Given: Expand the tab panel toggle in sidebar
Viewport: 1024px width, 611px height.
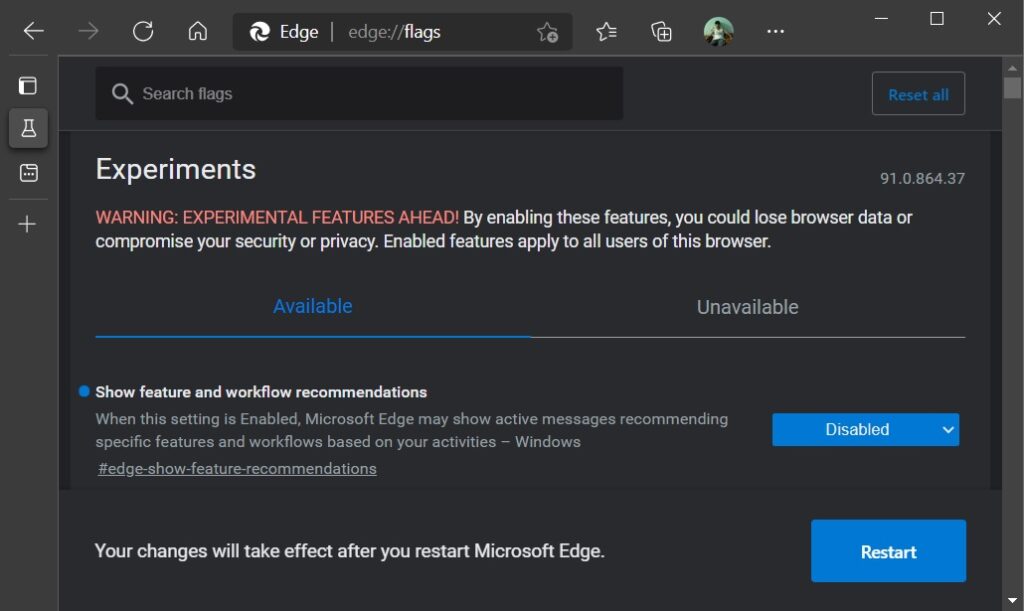Looking at the screenshot, I should [x=27, y=84].
